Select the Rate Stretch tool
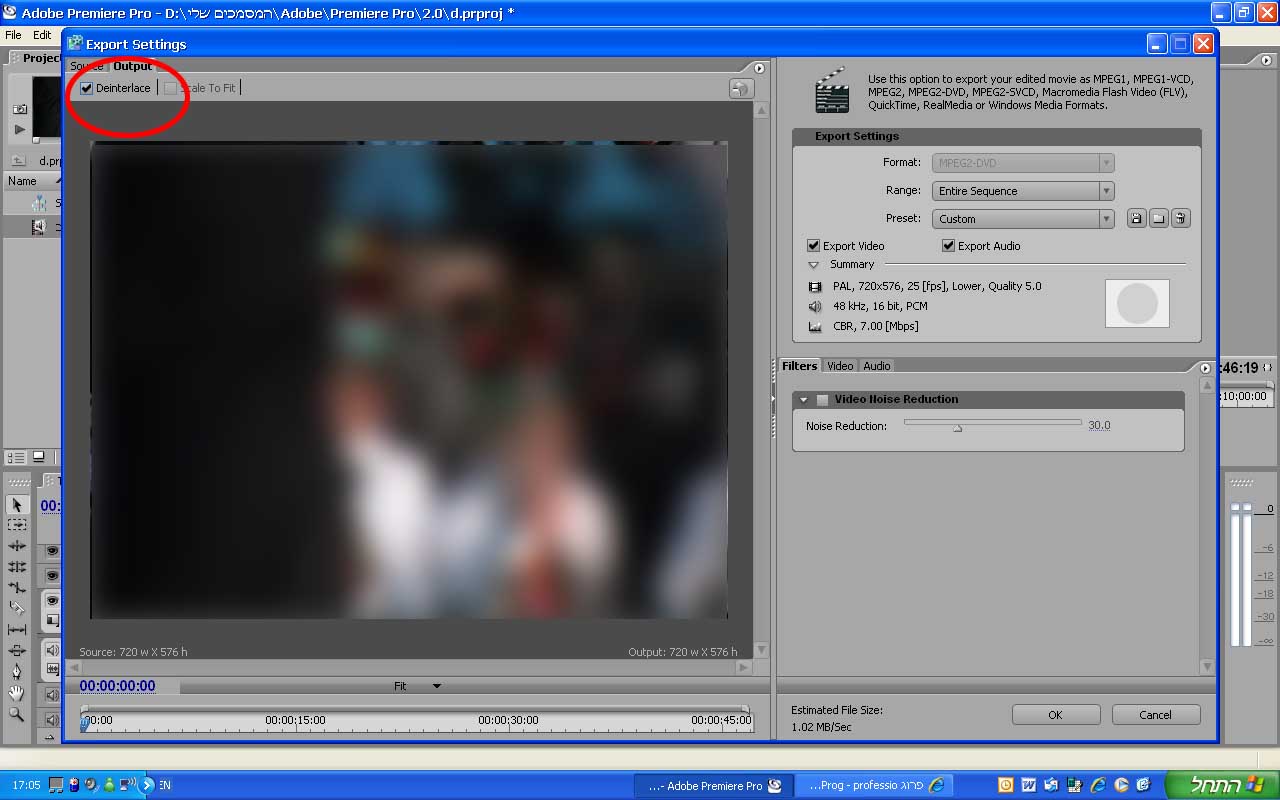 [17, 588]
